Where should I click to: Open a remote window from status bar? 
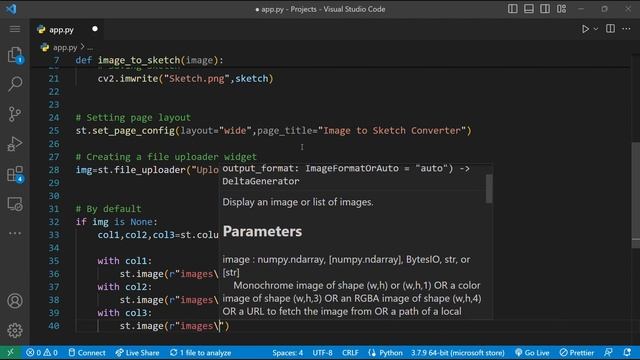click(11, 353)
